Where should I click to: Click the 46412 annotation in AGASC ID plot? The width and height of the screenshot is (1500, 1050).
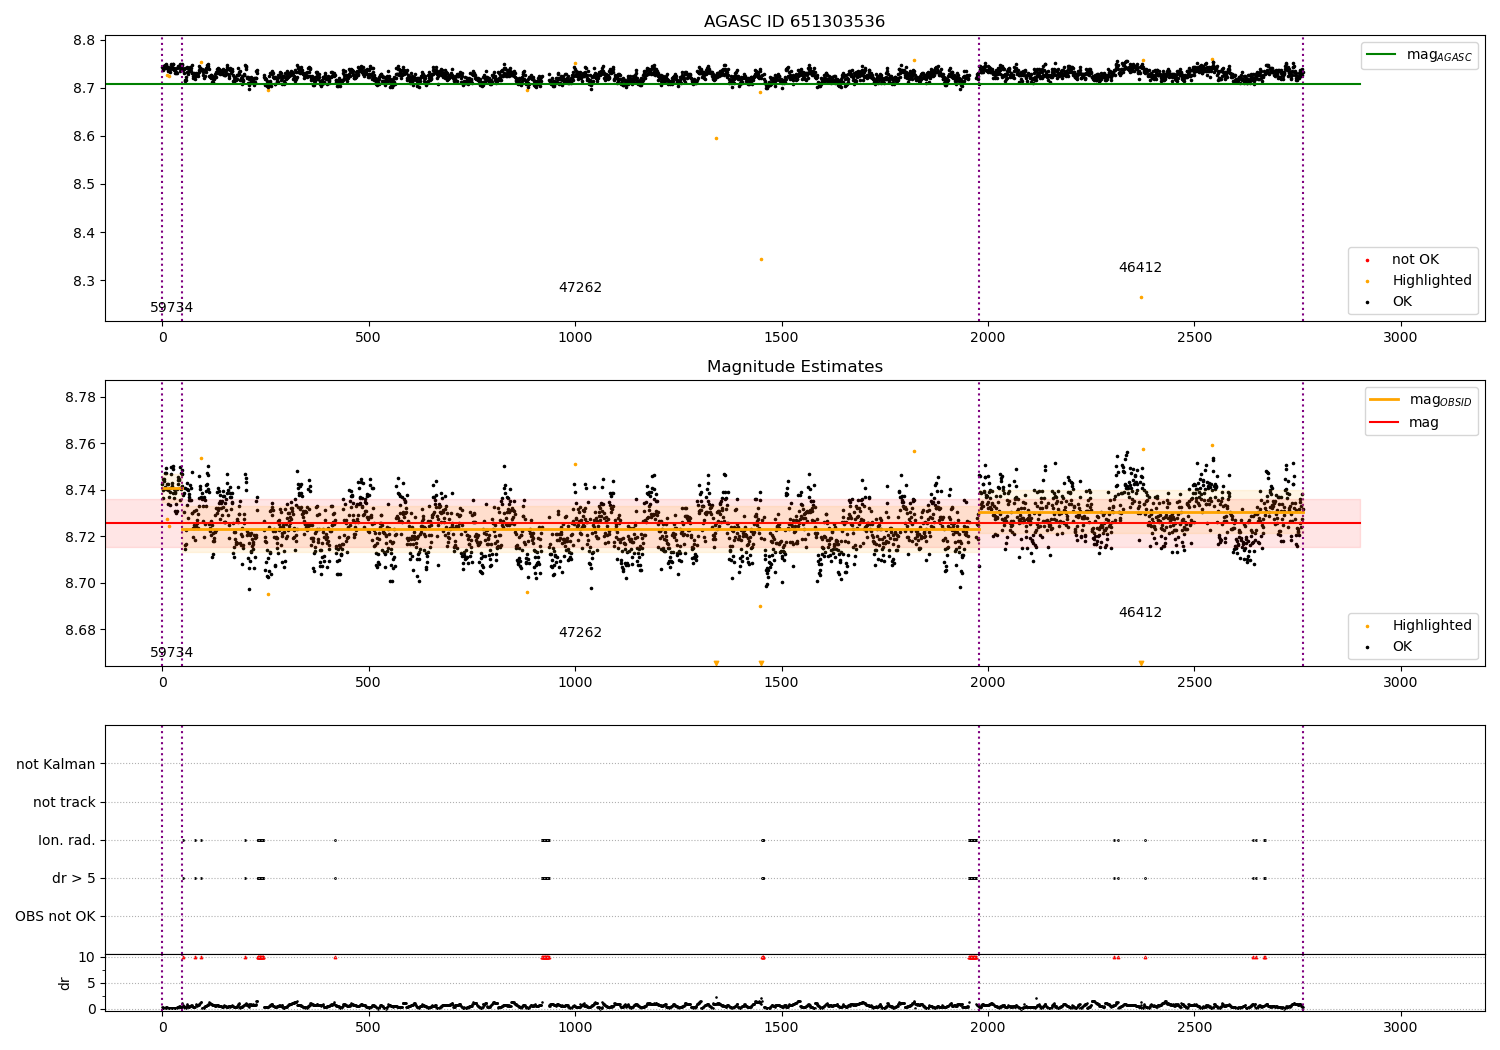click(1140, 268)
